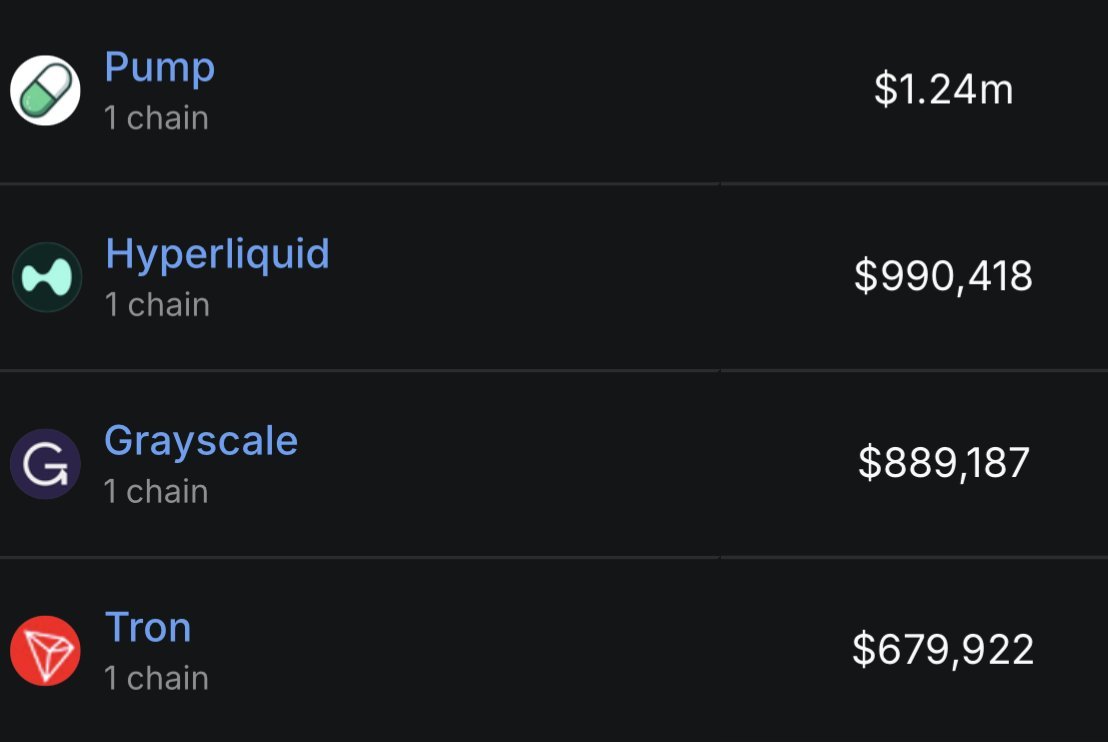
Task: Select the $889,187 Grayscale value
Action: pyautogui.click(x=943, y=462)
